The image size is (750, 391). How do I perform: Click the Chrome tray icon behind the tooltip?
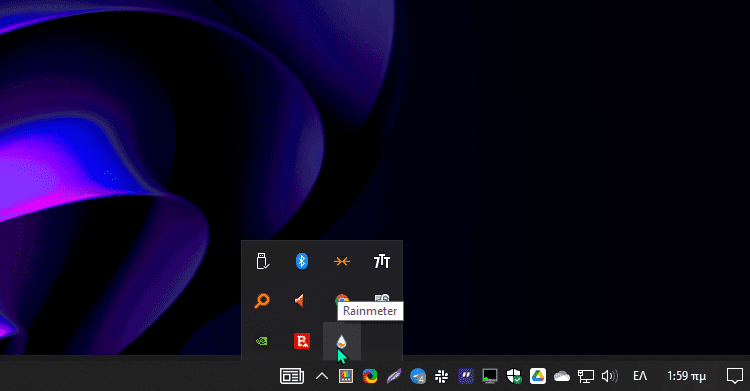tap(342, 298)
